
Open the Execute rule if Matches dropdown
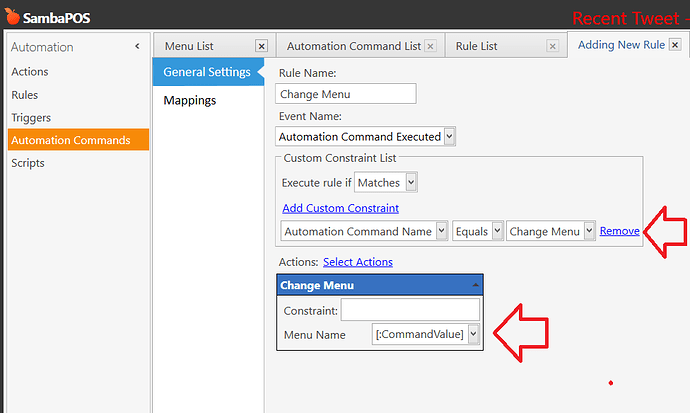point(411,182)
